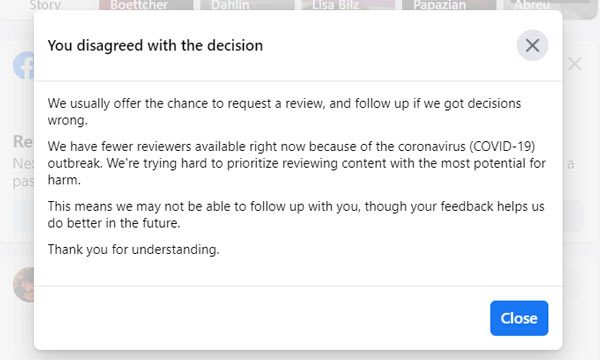Viewport: 600px width, 360px height.
Task: Click the round profile avatar behind the dialog
Action: (x=23, y=284)
